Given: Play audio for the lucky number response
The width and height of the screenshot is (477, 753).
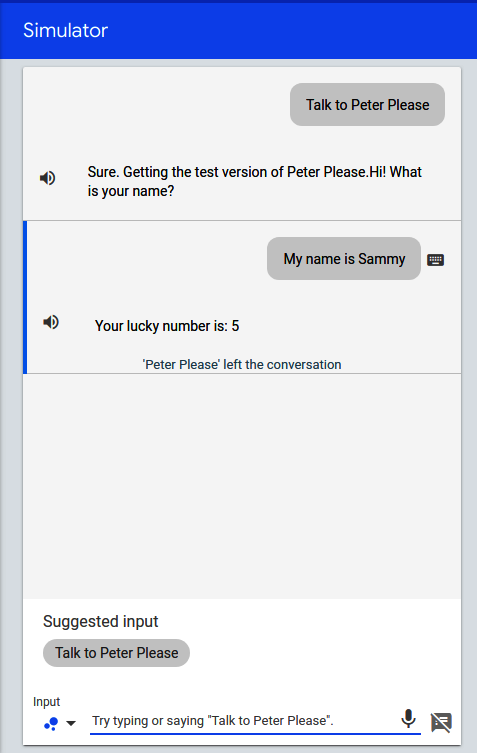Looking at the screenshot, I should click(x=51, y=322).
